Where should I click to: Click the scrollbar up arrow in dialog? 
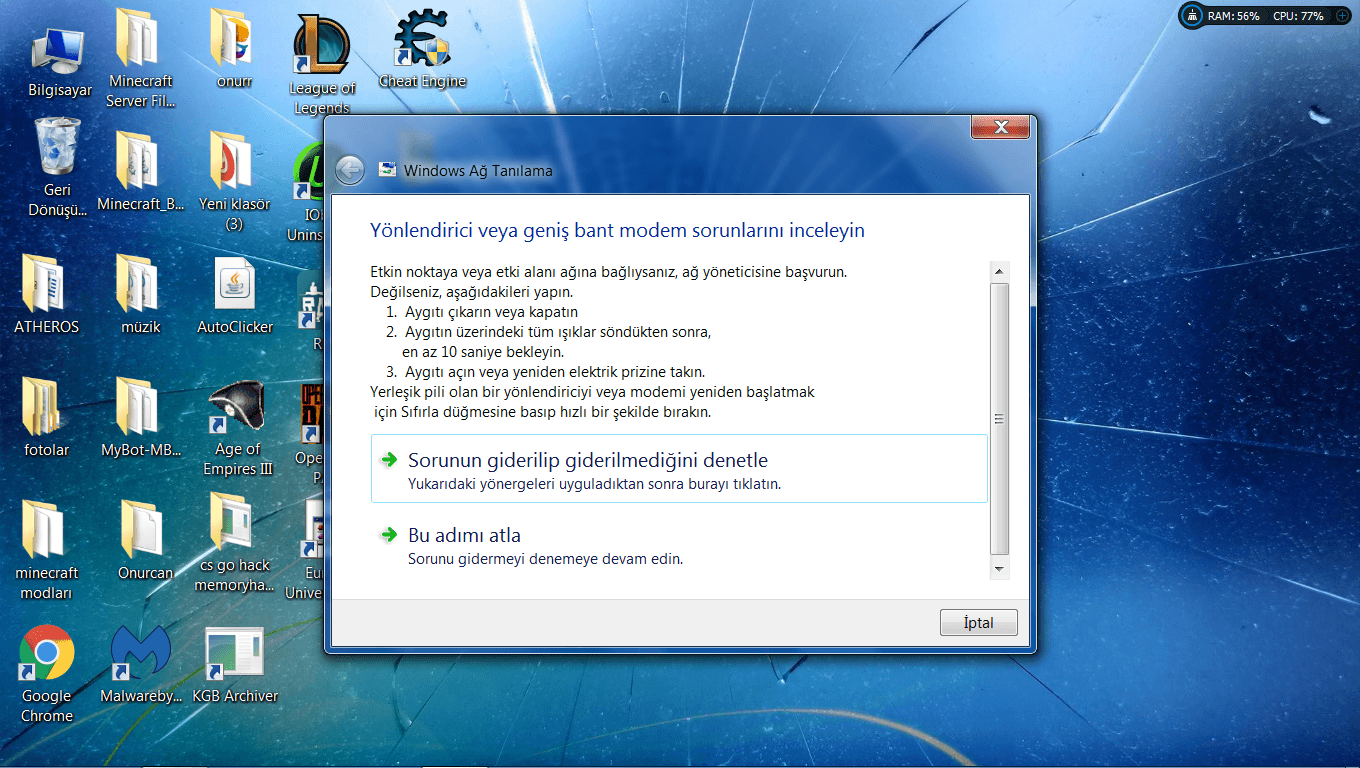tap(999, 272)
